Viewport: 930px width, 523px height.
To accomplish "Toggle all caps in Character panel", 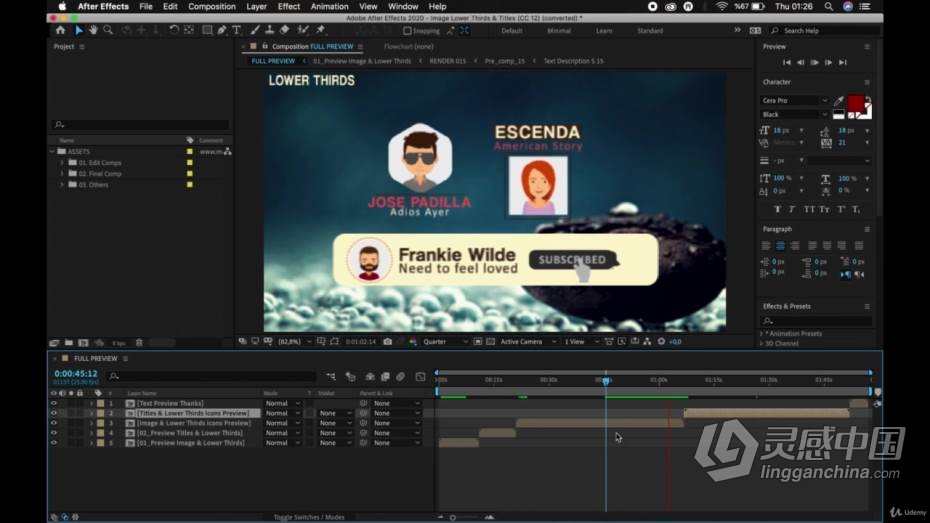I will pyautogui.click(x=809, y=209).
